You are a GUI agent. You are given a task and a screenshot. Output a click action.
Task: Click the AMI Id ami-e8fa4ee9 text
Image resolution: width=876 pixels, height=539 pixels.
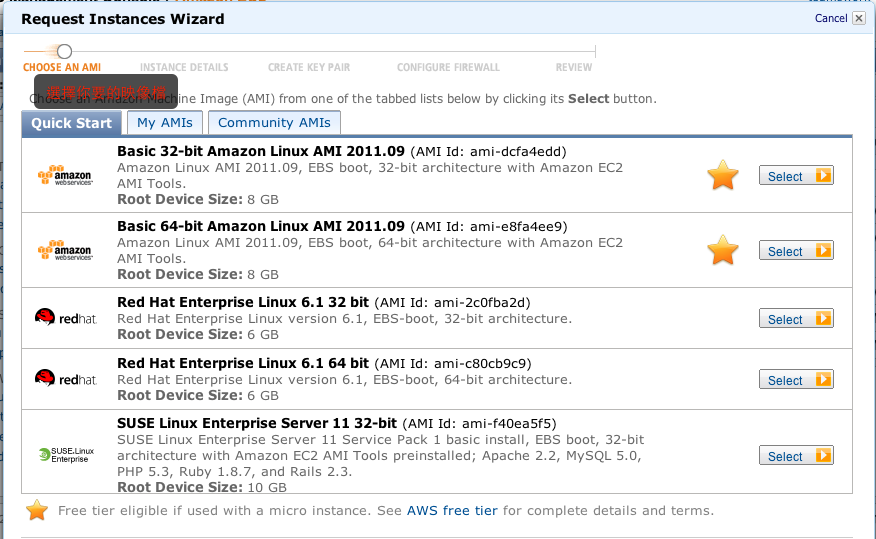[489, 227]
